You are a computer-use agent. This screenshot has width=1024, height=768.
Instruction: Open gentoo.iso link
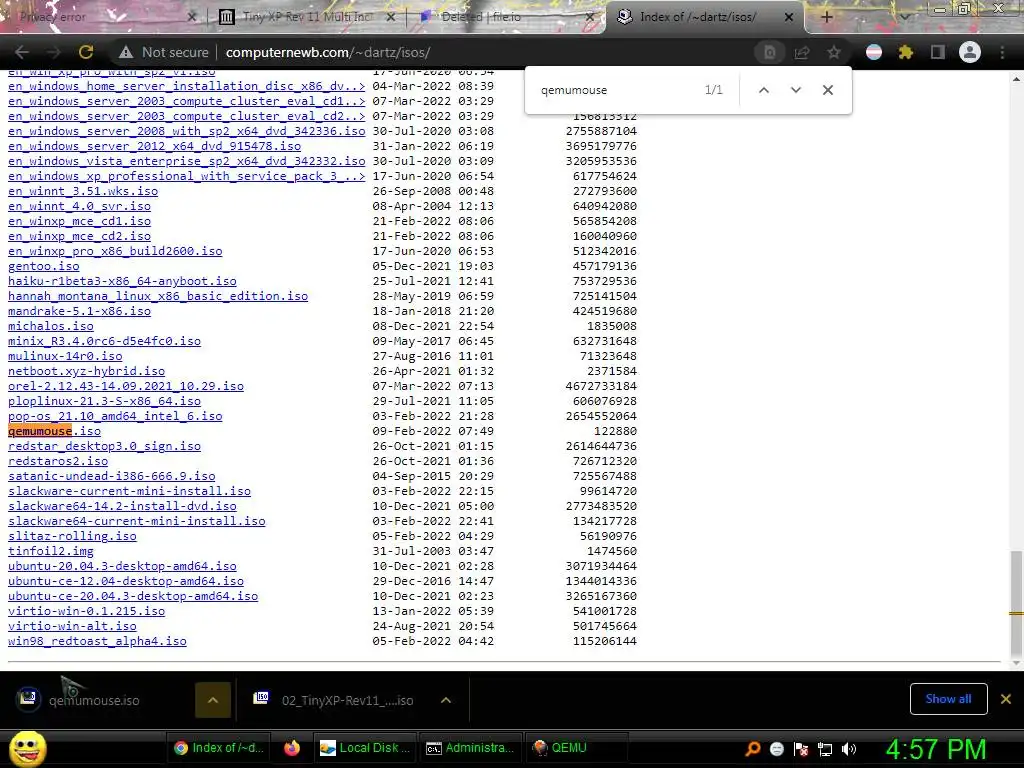tap(44, 266)
